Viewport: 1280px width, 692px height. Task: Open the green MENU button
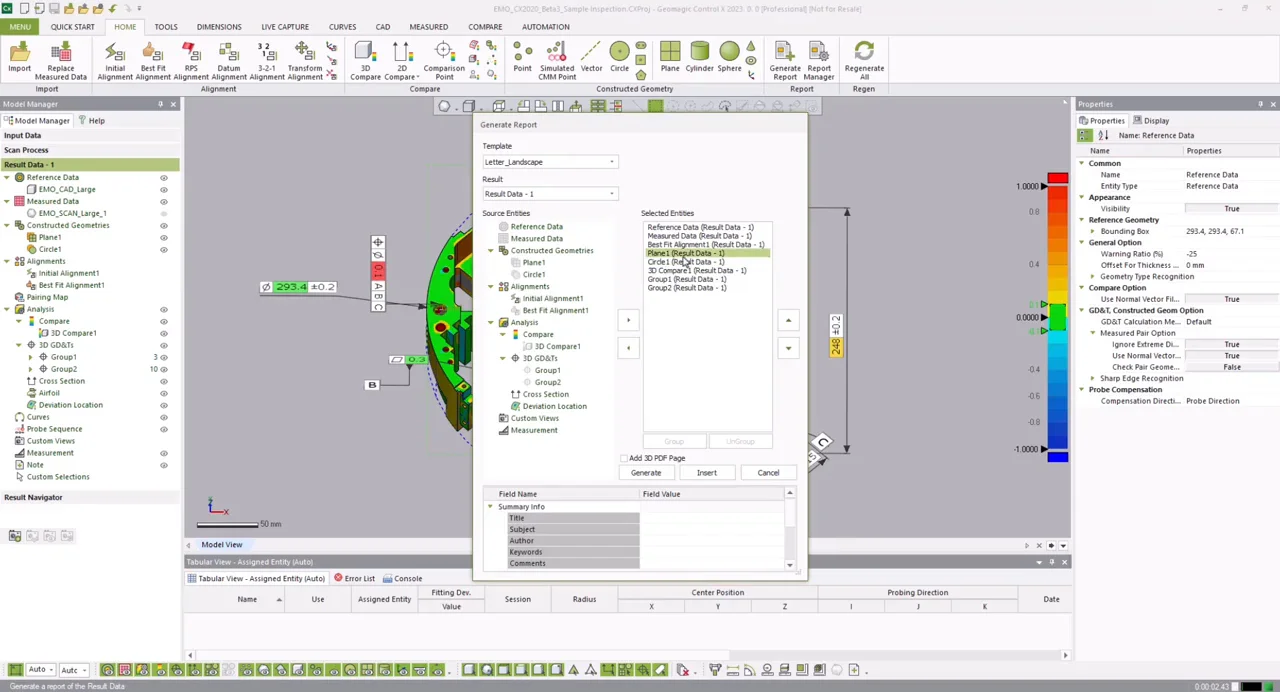click(x=20, y=27)
